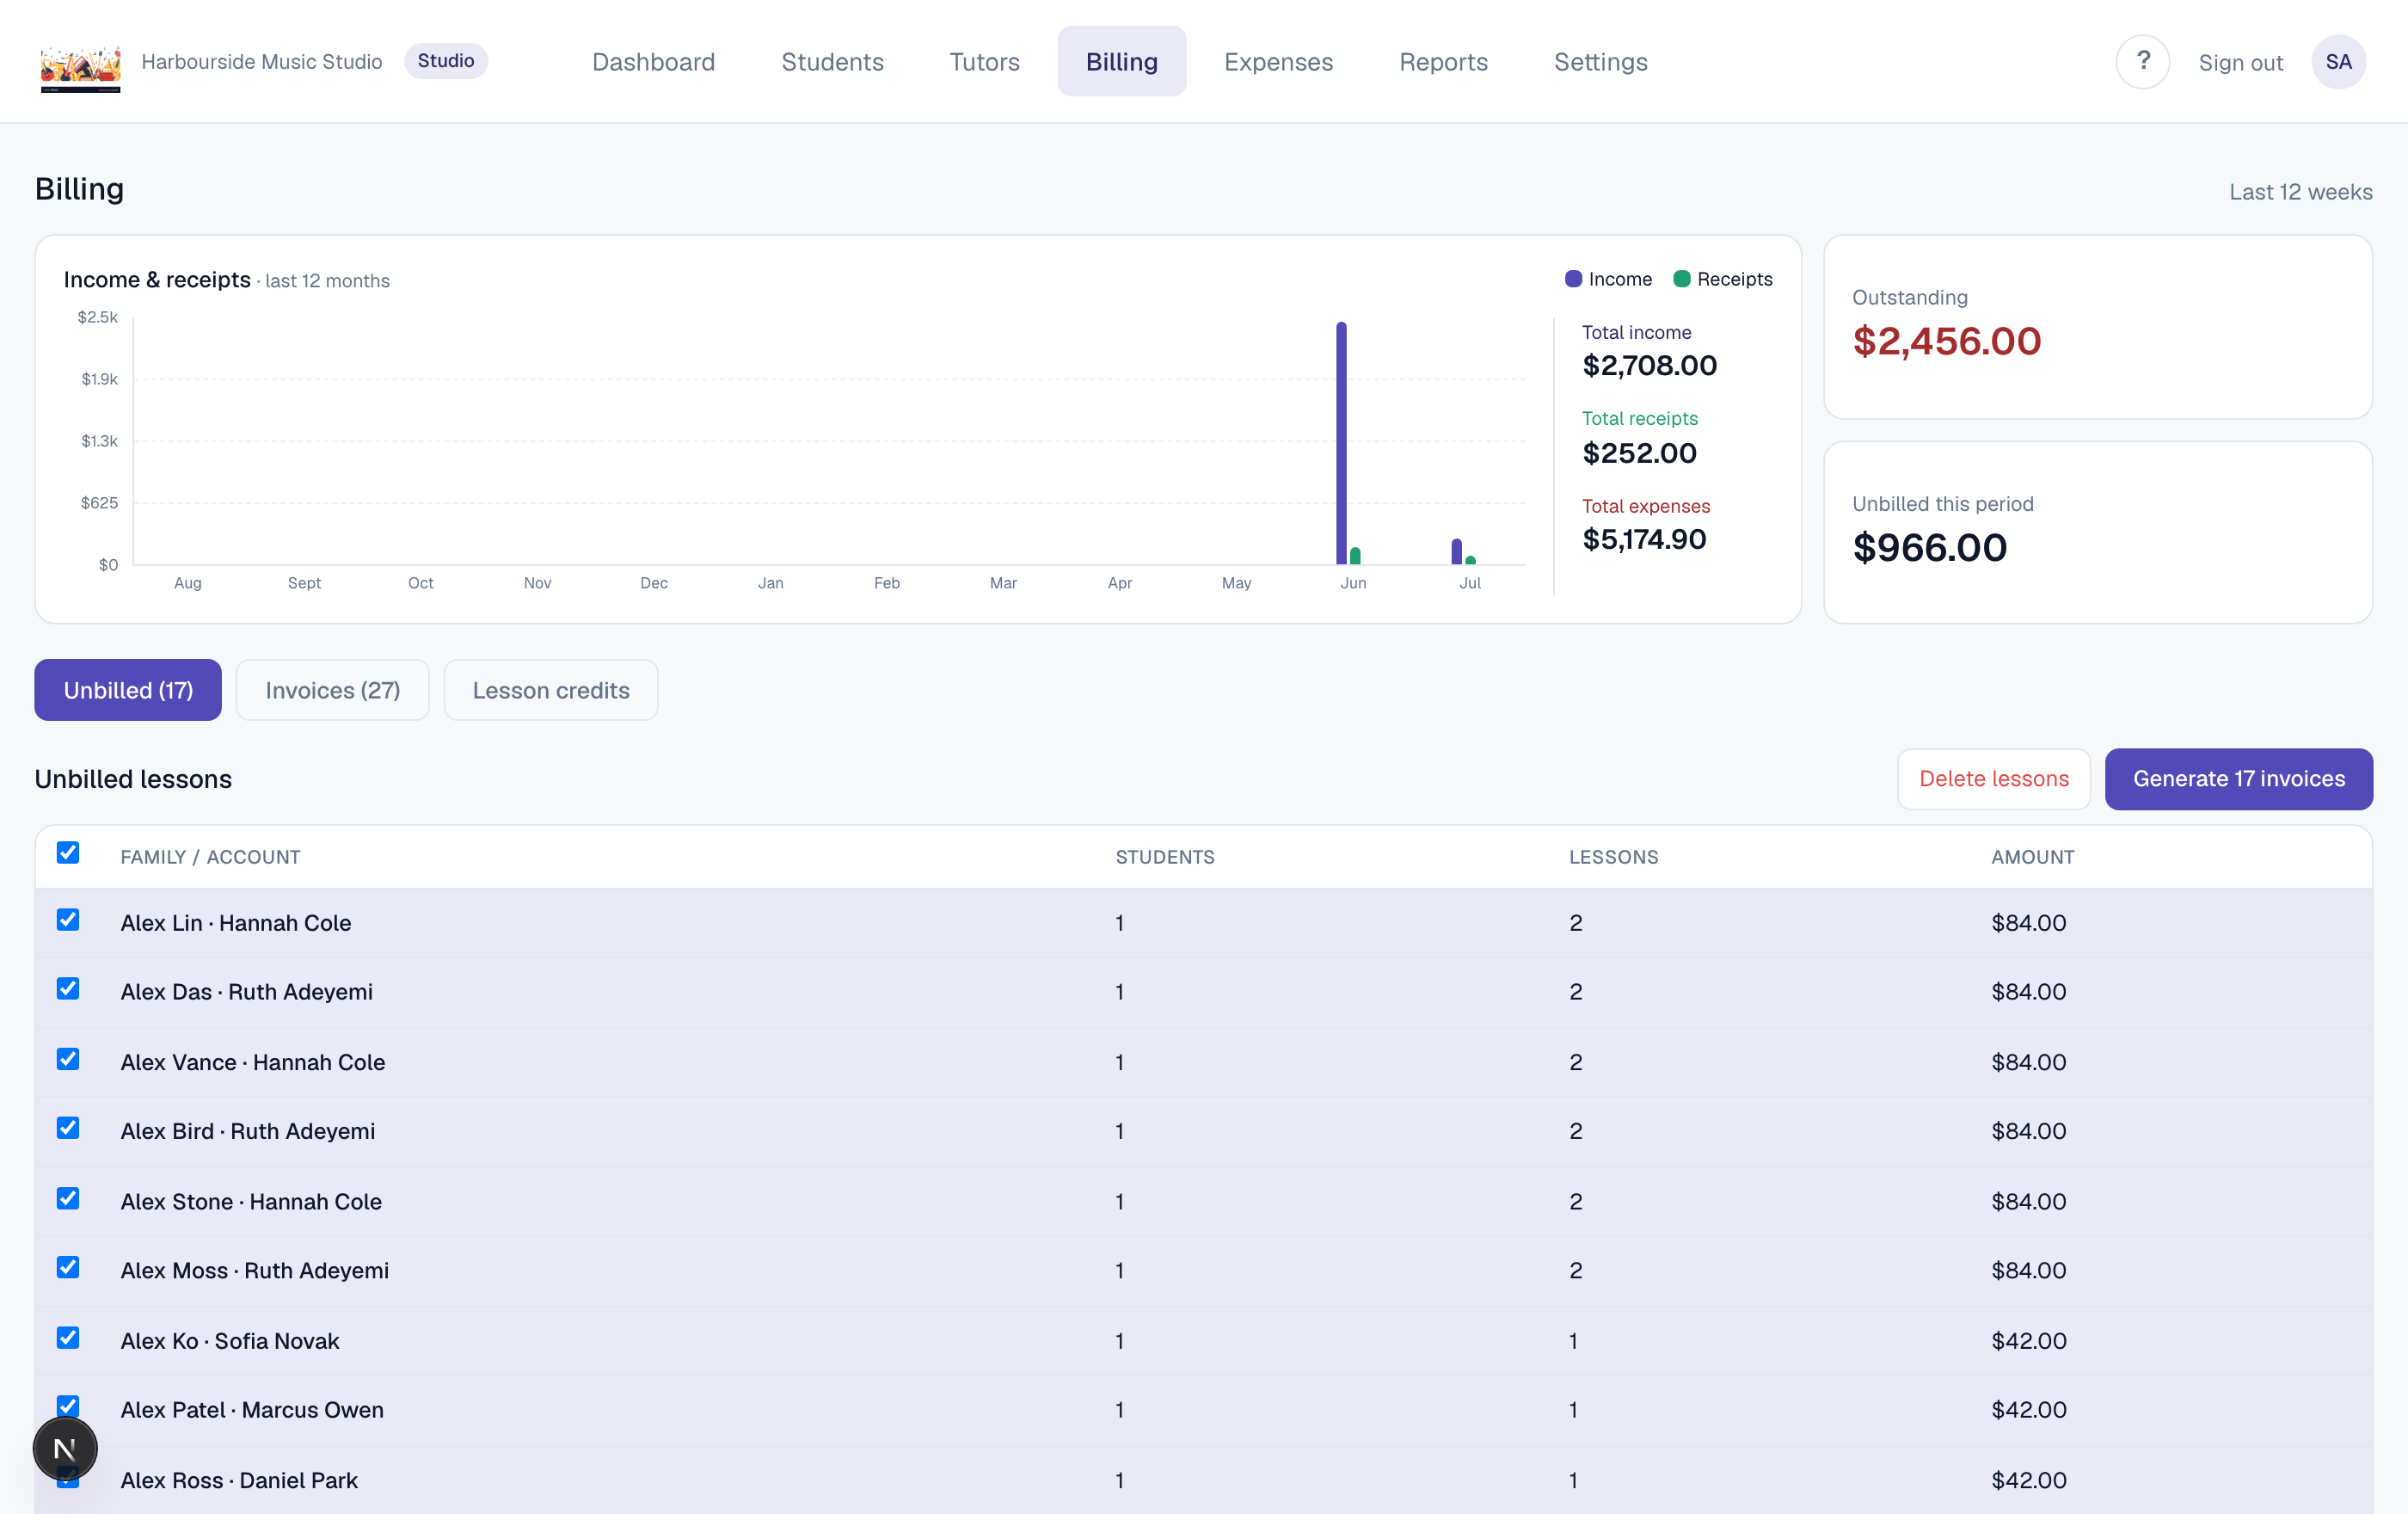Select the Alex Lin · Hannah Cole name
The width and height of the screenshot is (2408, 1514).
click(236, 923)
